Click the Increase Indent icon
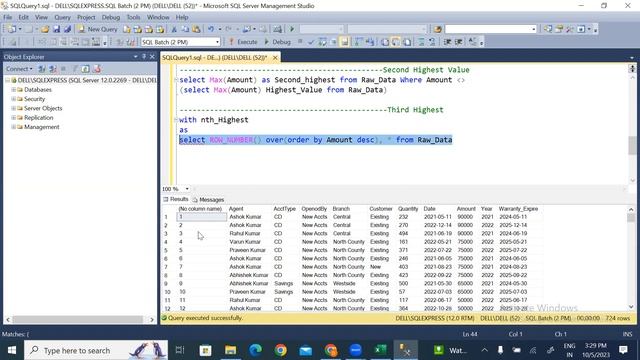The height and width of the screenshot is (360, 640). tap(458, 42)
